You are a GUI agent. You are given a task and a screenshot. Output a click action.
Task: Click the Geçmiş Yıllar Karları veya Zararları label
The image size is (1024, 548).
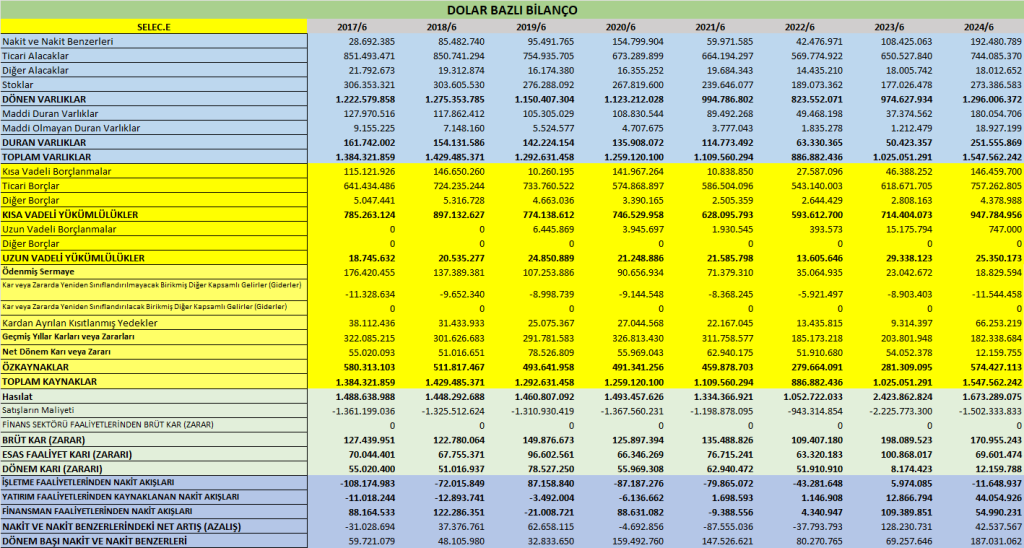coord(68,337)
